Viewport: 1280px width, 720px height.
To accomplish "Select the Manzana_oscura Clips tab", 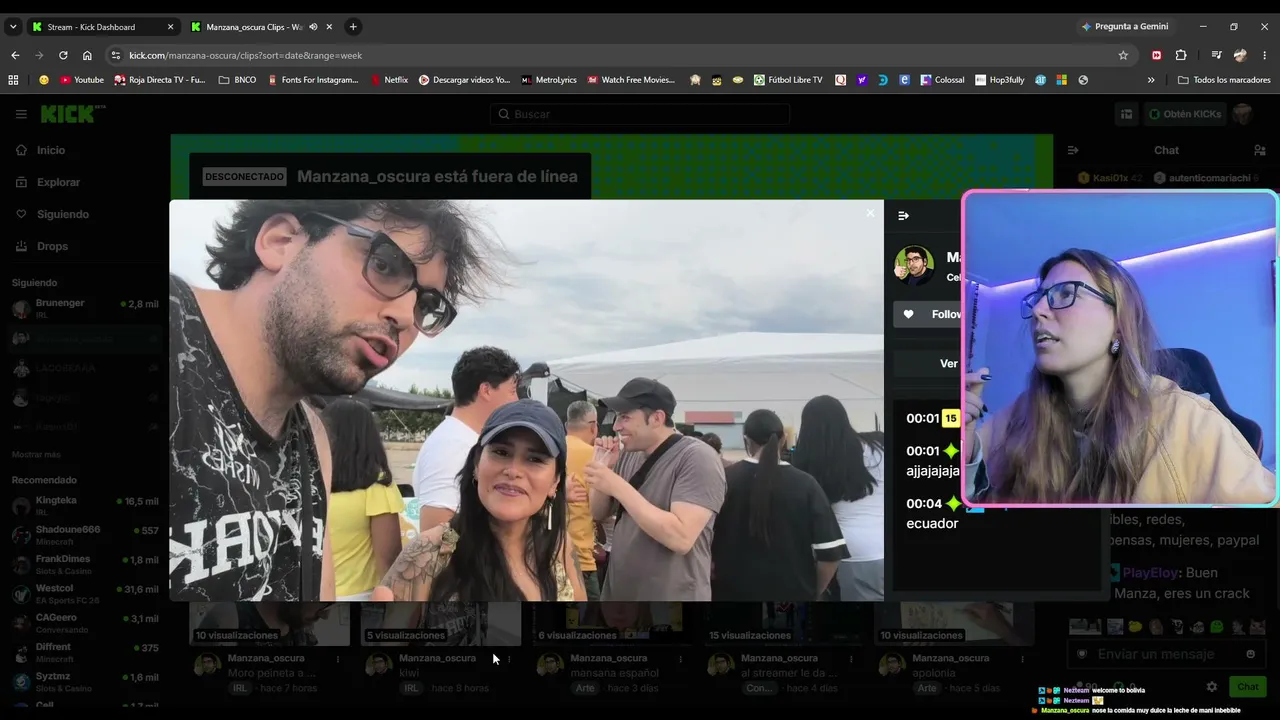I will click(255, 27).
